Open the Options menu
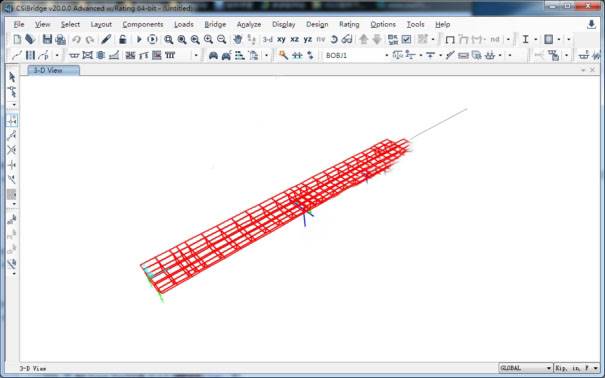 click(383, 24)
